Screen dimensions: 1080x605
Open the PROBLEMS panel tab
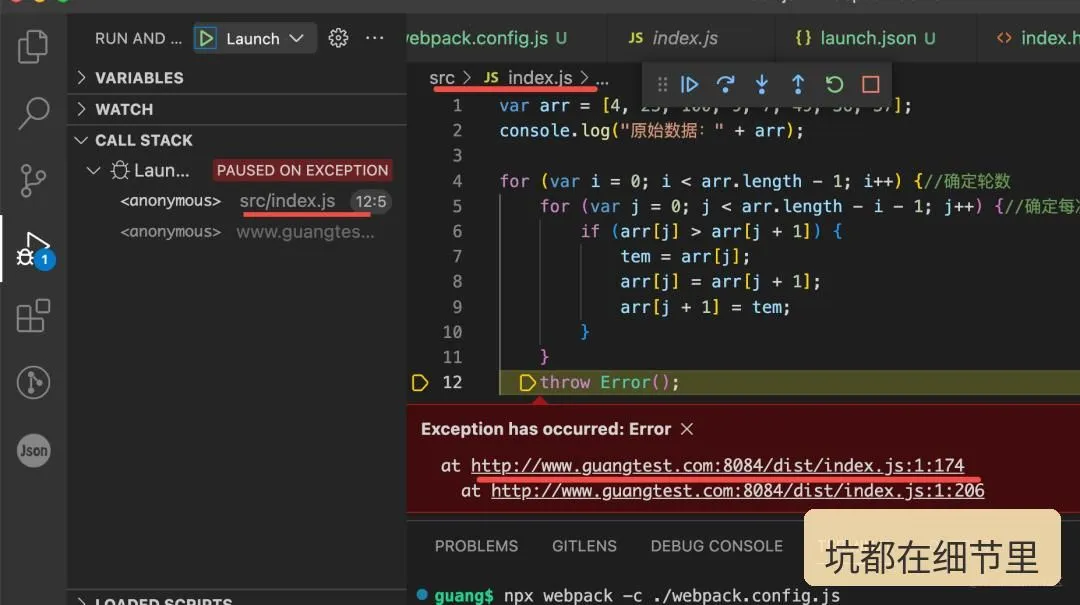[x=476, y=546]
